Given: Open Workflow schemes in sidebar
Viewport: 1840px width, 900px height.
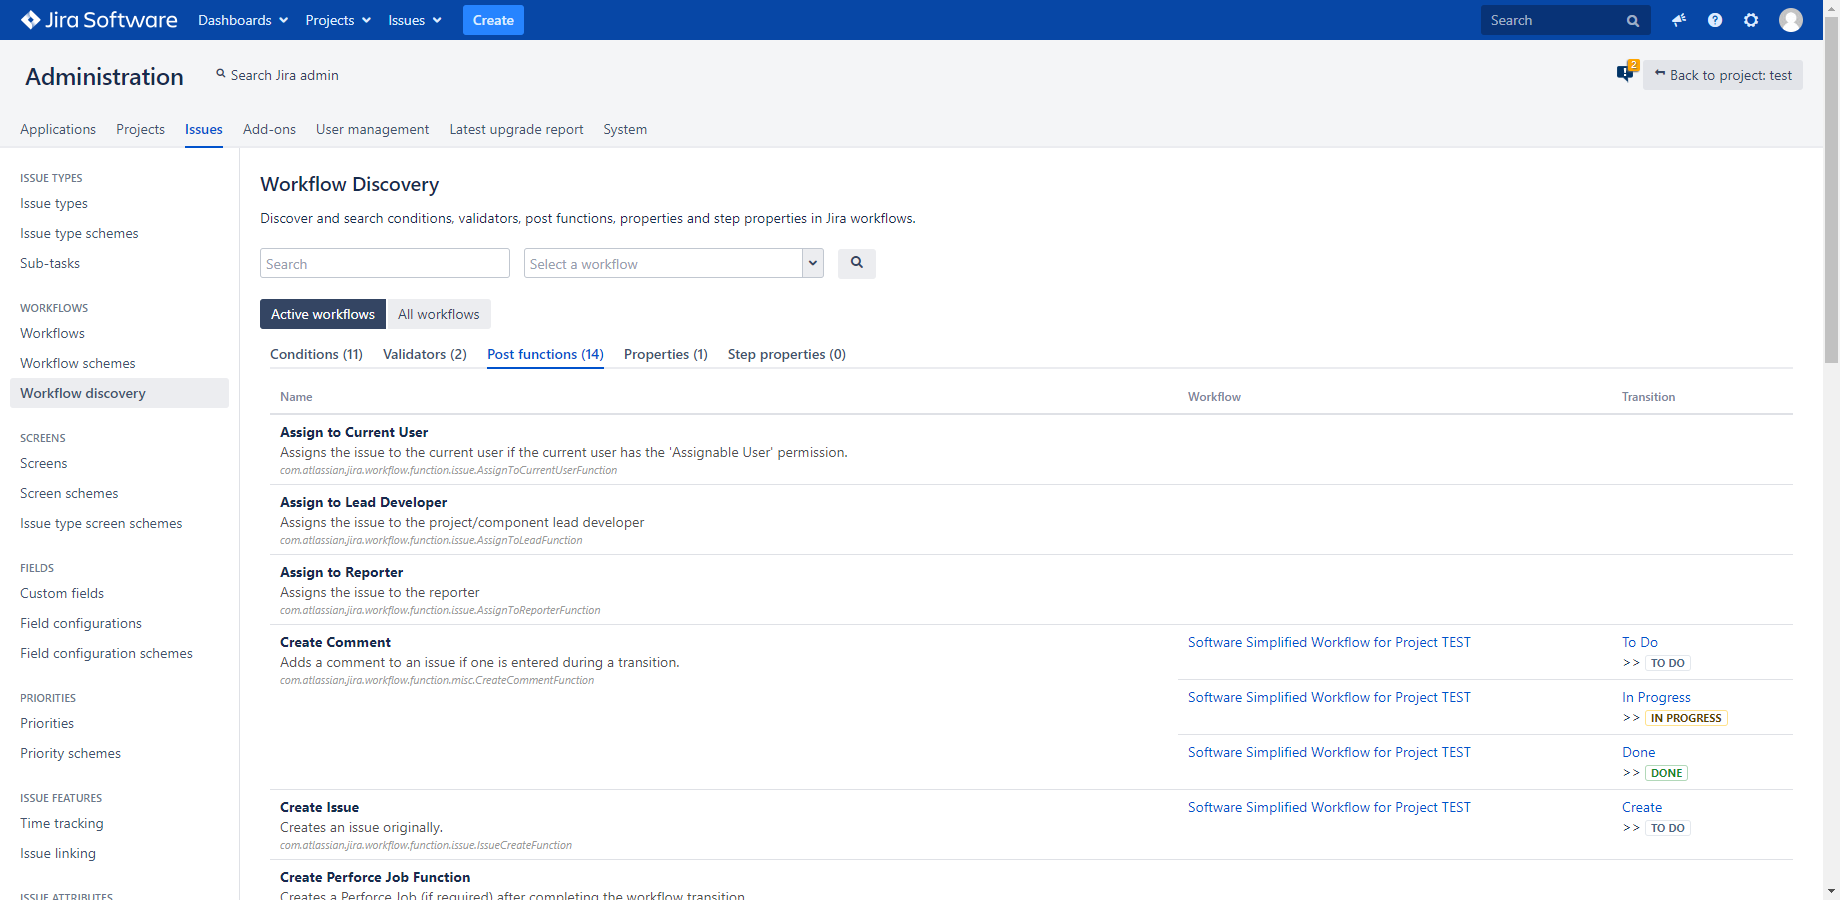Looking at the screenshot, I should (77, 363).
